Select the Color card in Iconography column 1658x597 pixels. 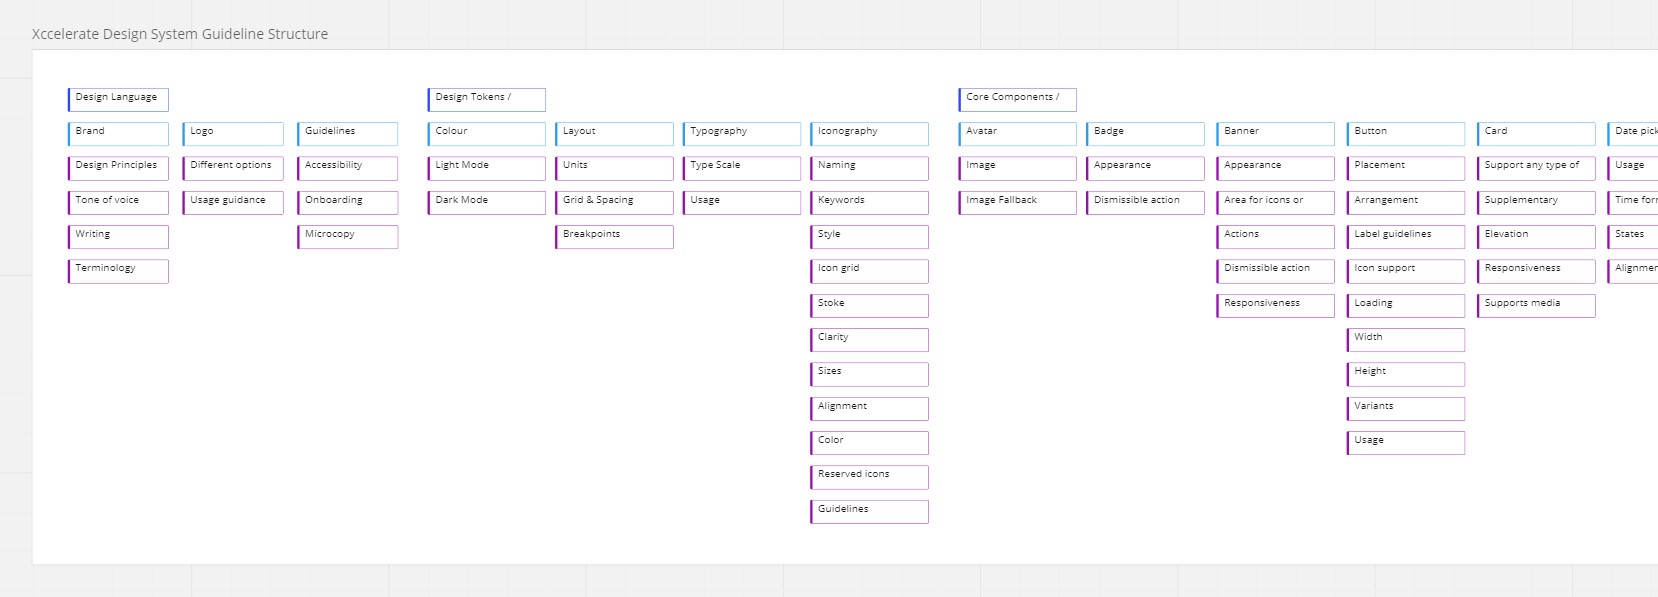(869, 443)
